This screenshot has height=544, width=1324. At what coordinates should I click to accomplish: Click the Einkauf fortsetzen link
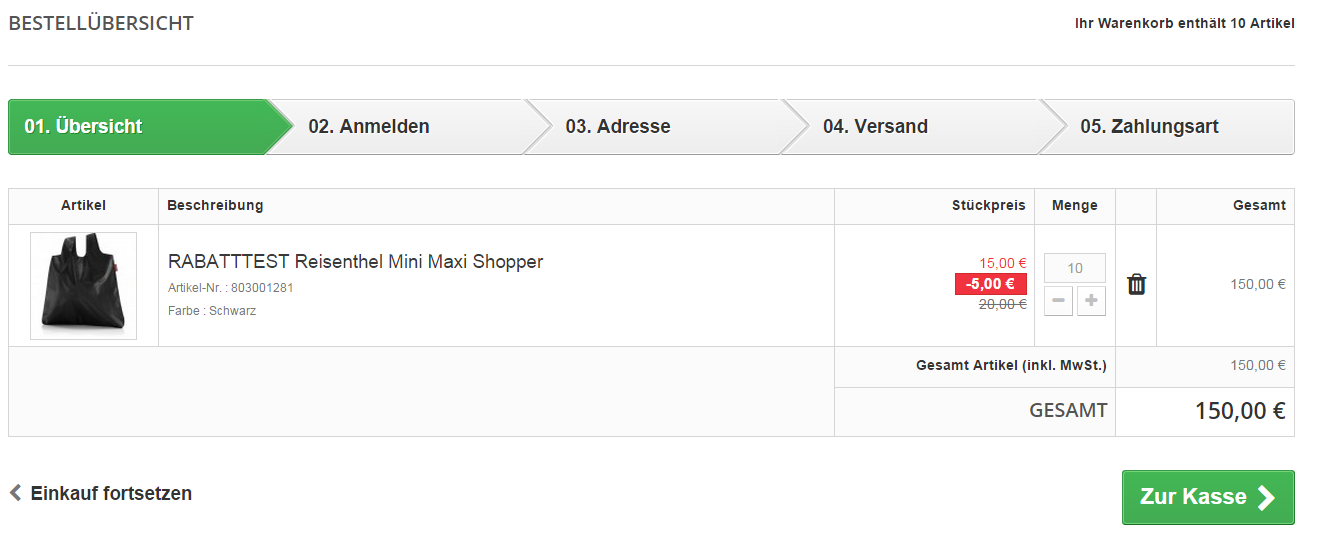pyautogui.click(x=111, y=493)
